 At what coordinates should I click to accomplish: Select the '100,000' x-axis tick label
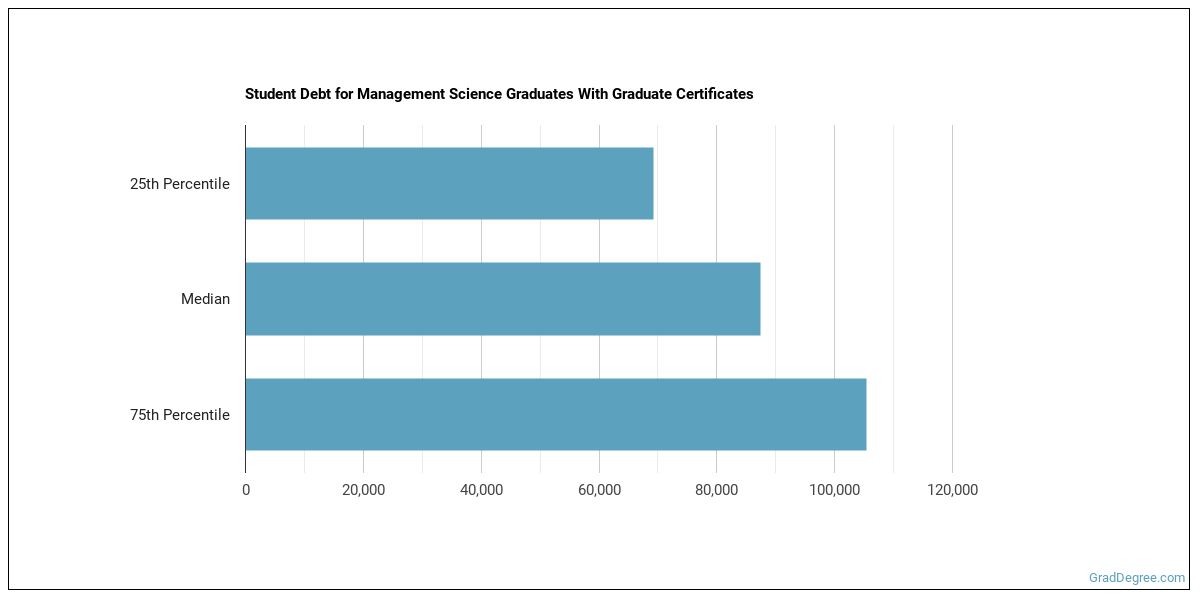tap(834, 490)
